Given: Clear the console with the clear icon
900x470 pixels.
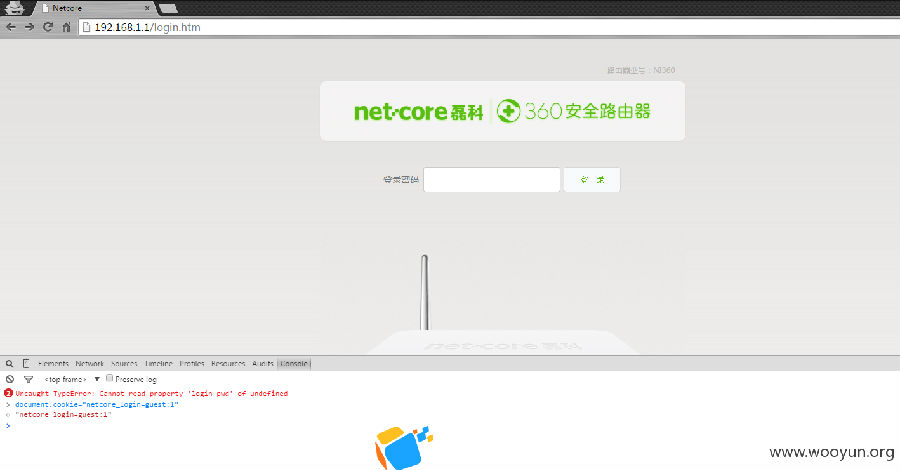Looking at the screenshot, I should 10,379.
